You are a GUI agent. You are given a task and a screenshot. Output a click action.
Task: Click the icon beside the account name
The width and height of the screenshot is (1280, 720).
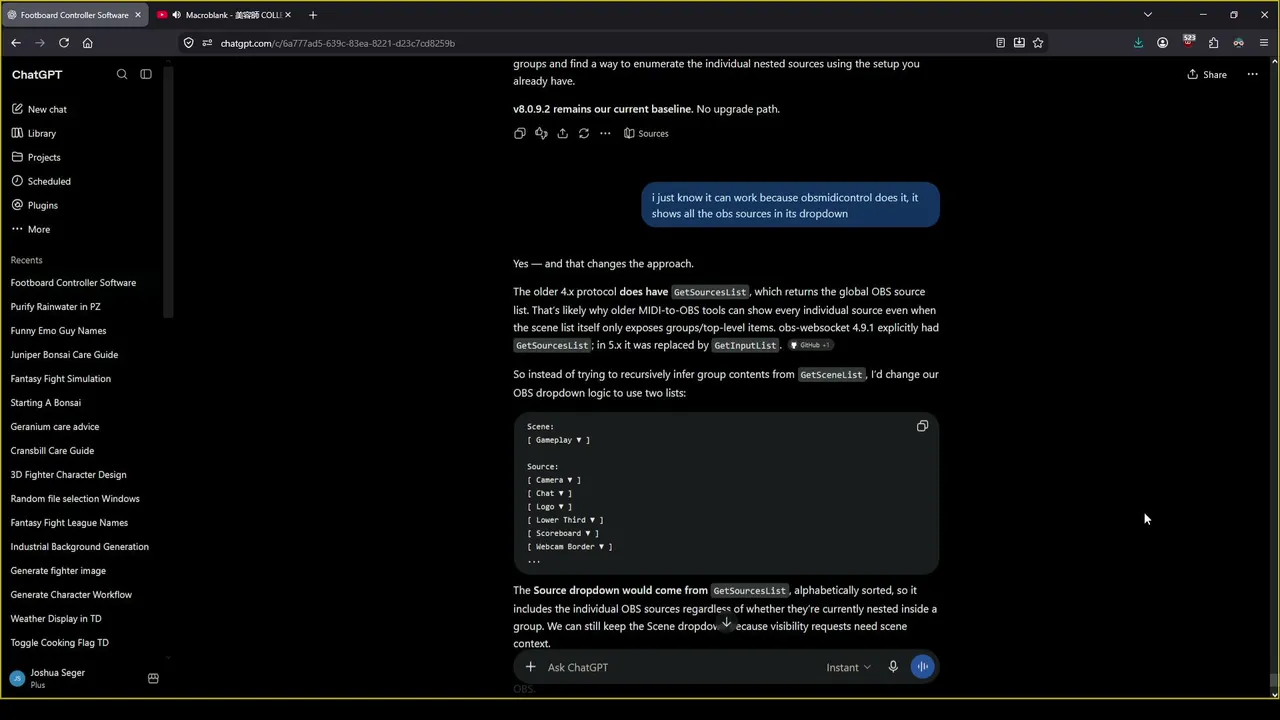[x=153, y=678]
